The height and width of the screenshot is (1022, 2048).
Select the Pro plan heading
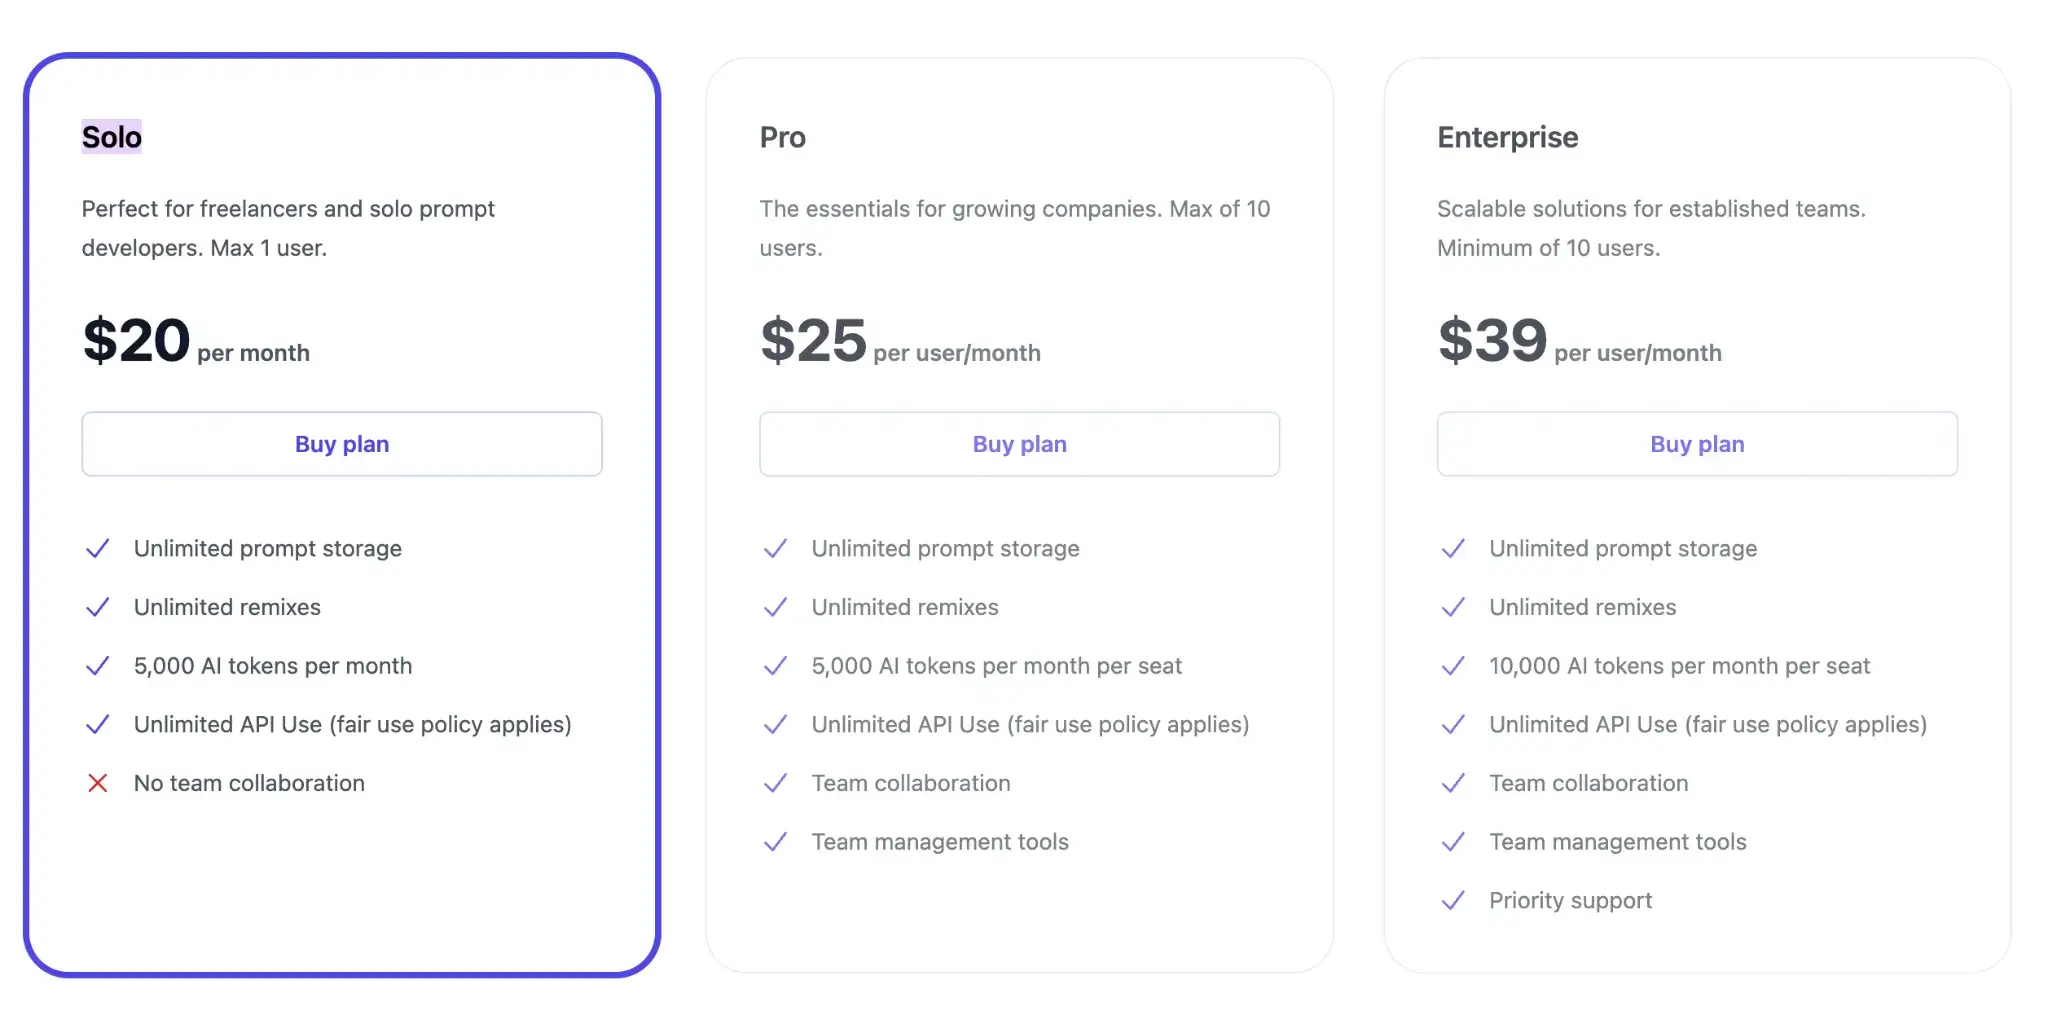pos(783,137)
